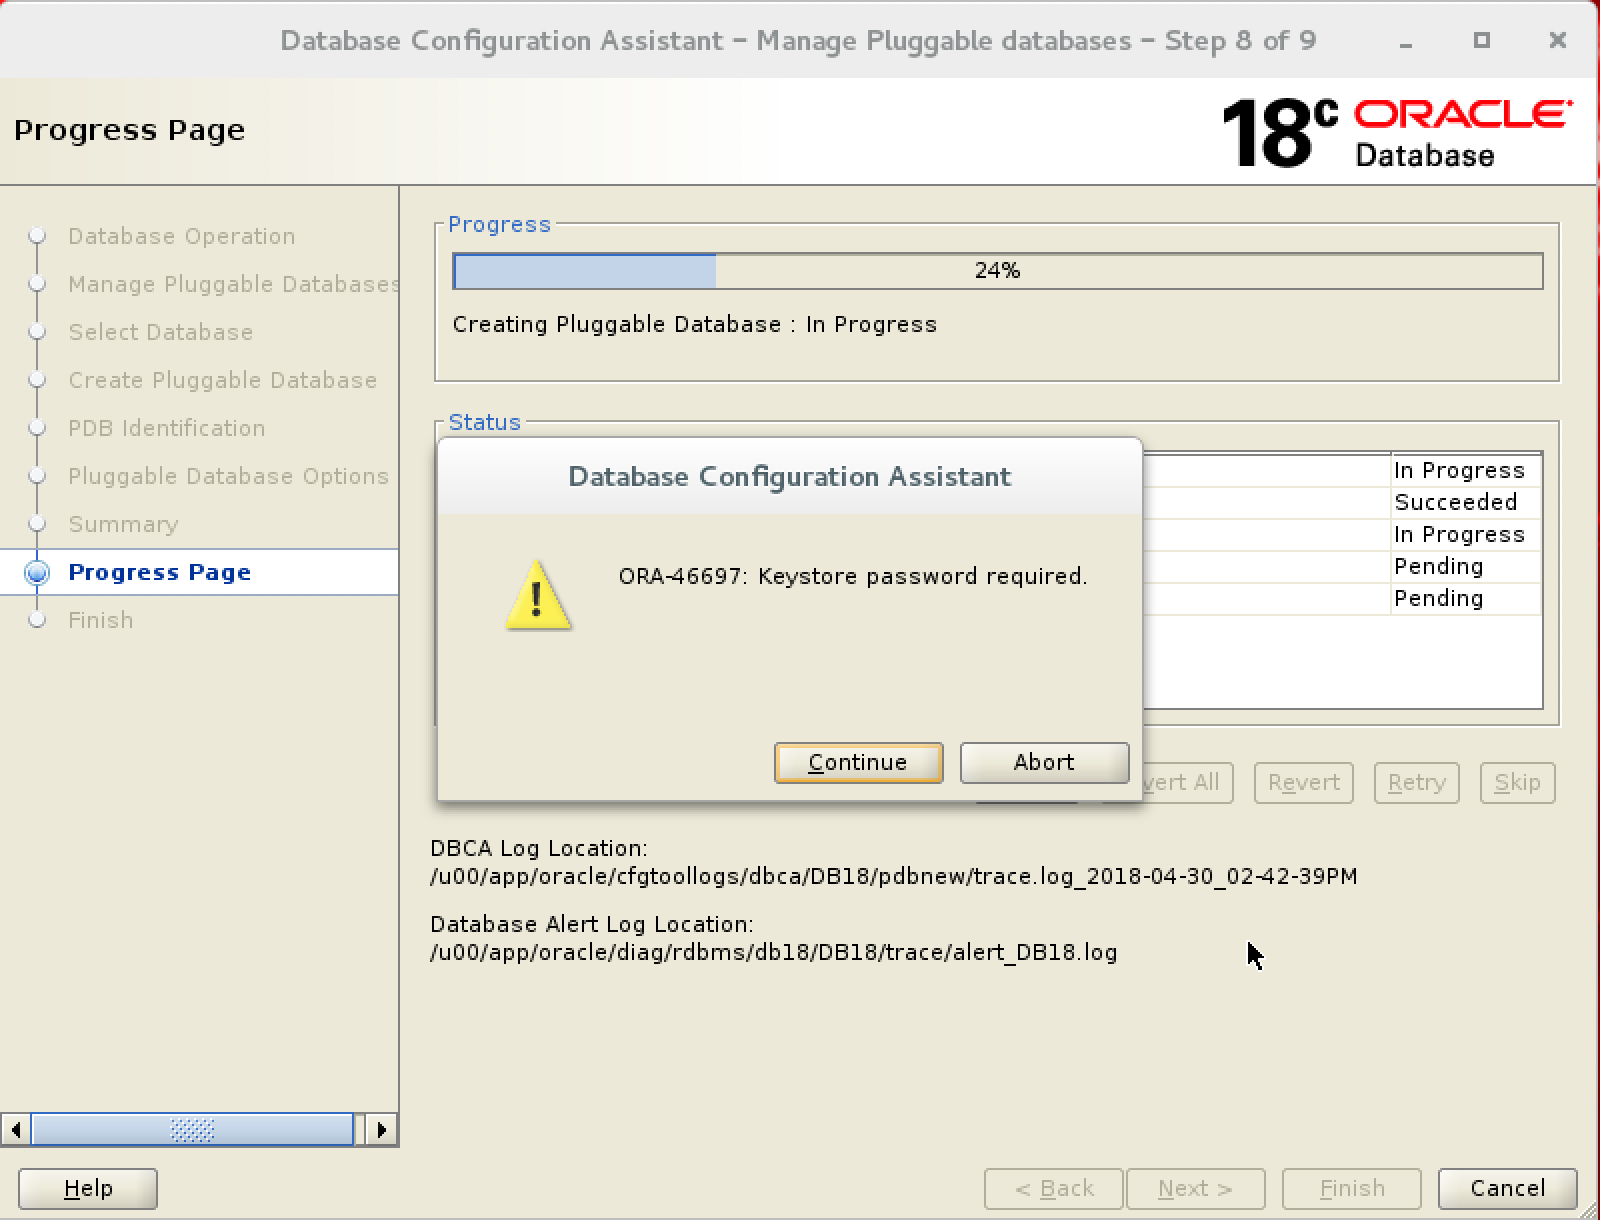
Task: Click the Next button
Action: click(x=1195, y=1188)
